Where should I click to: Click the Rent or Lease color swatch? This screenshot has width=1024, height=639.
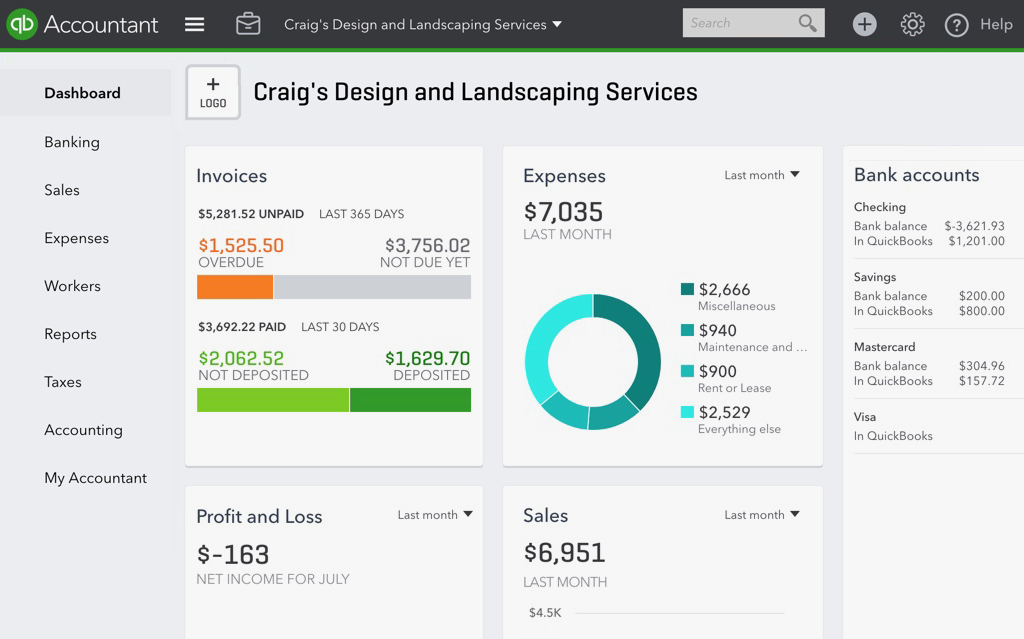(x=687, y=370)
